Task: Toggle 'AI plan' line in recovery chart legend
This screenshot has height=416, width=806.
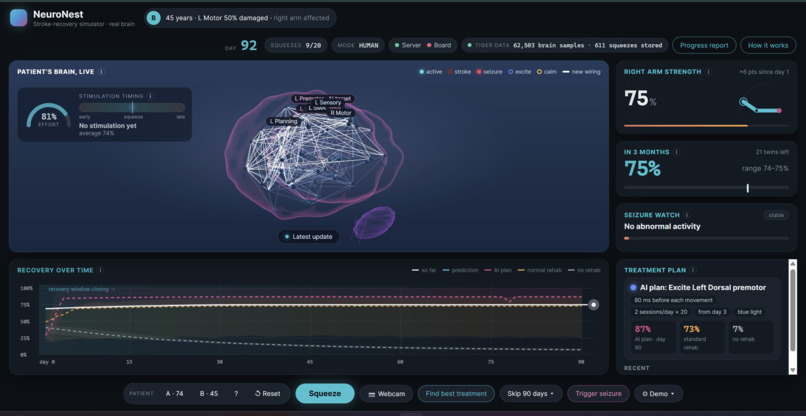Action: (x=498, y=270)
